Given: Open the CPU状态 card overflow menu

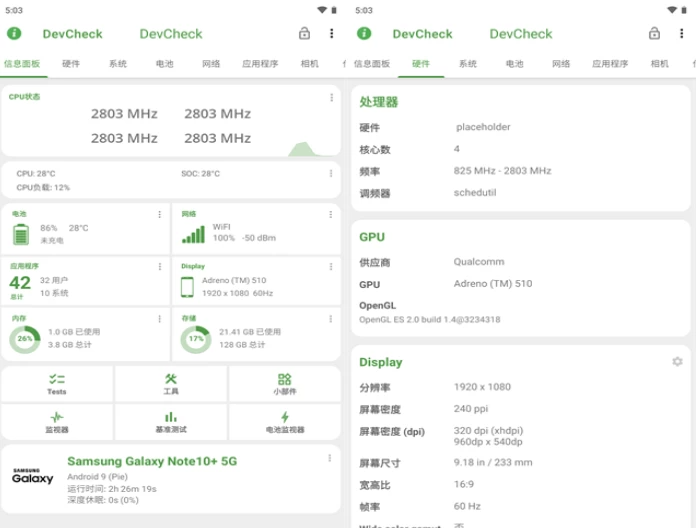Looking at the screenshot, I should point(331,98).
